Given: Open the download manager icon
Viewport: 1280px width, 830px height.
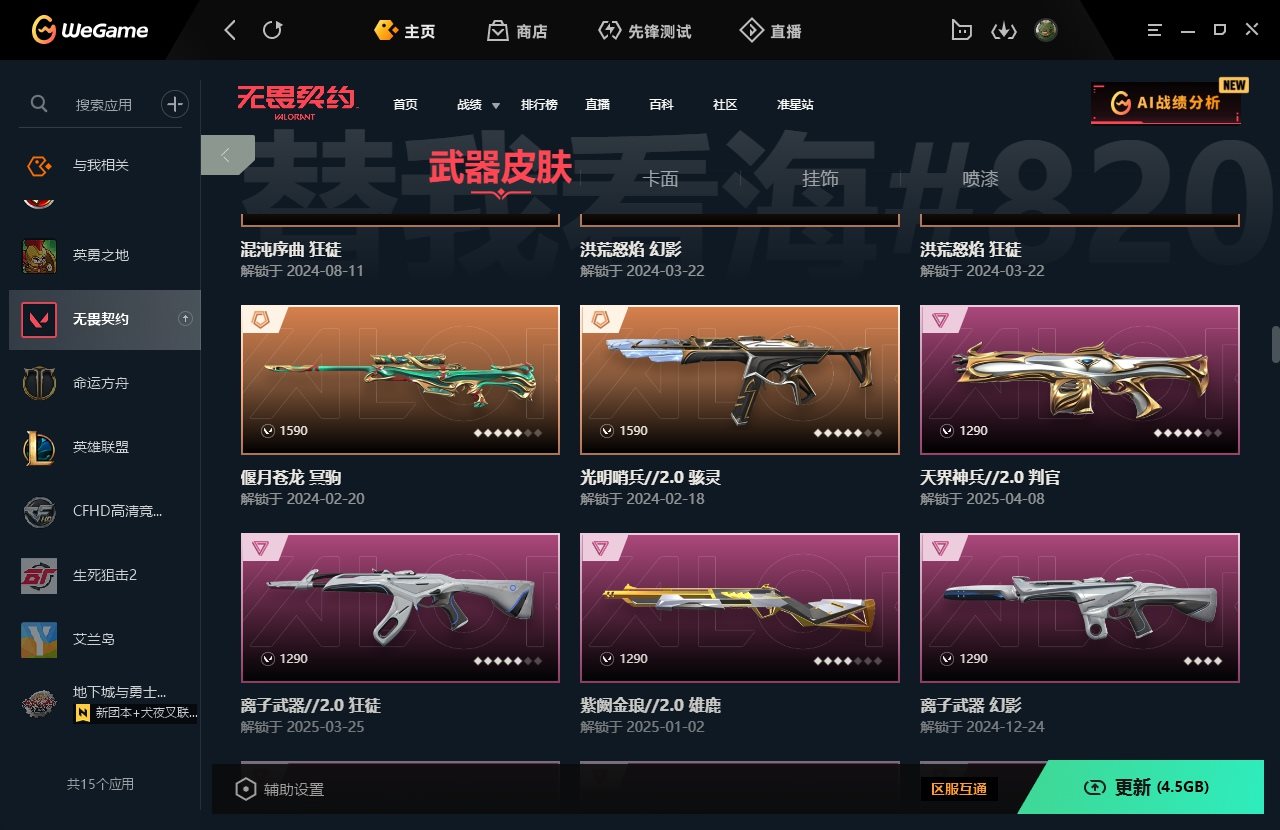Looking at the screenshot, I should point(1003,31).
